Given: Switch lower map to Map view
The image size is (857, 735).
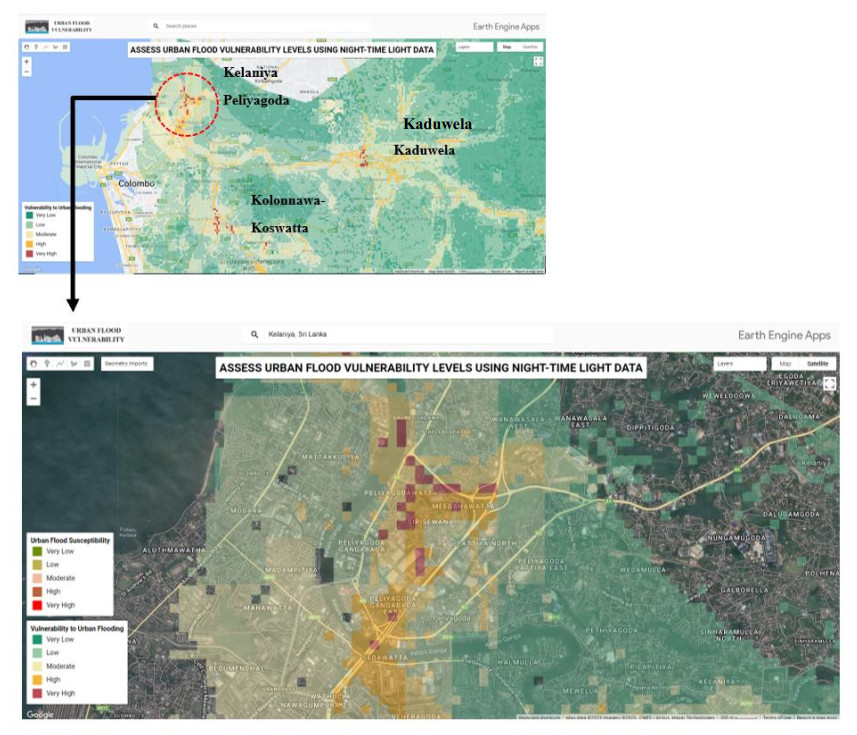Looking at the screenshot, I should tap(786, 364).
